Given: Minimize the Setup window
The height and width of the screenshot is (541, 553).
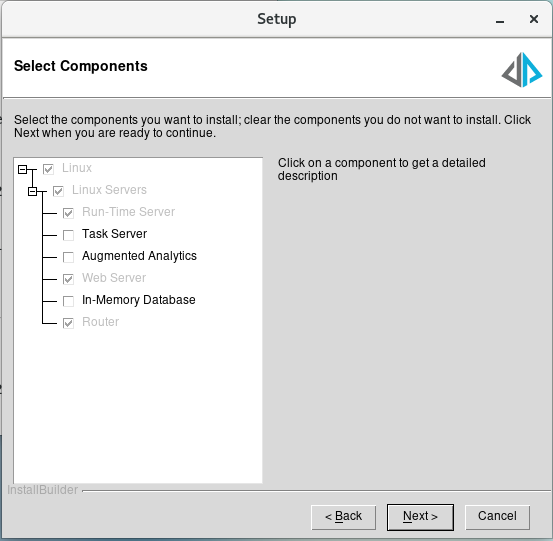Looking at the screenshot, I should coord(499,20).
